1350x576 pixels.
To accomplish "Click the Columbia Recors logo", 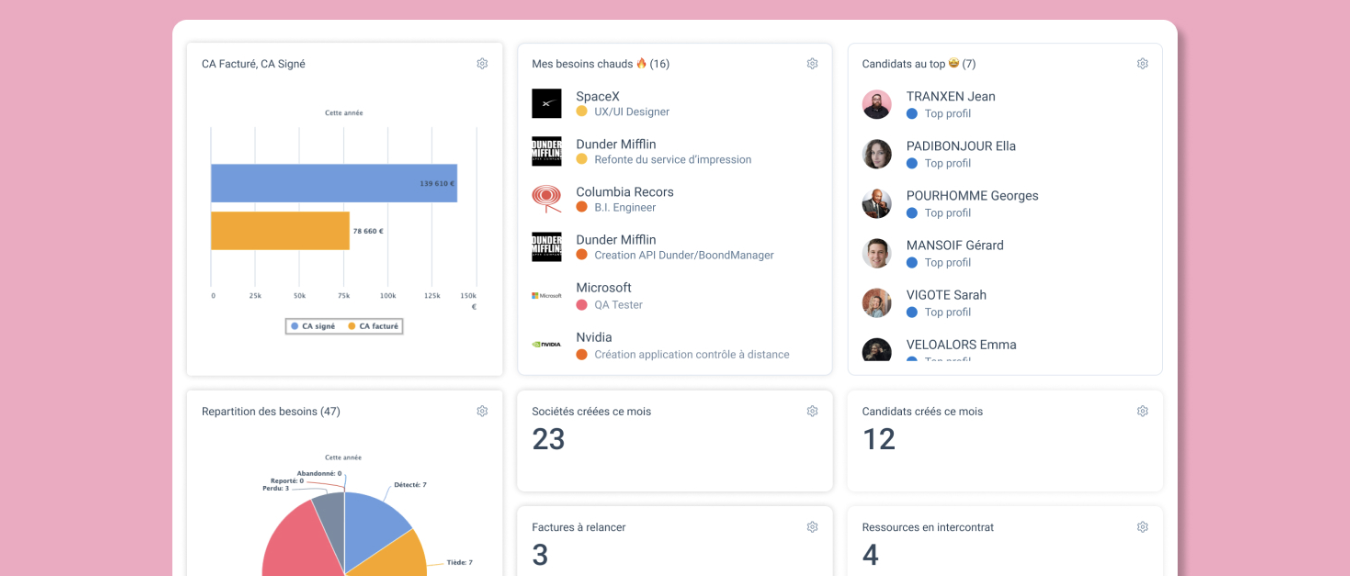I will pos(546,199).
